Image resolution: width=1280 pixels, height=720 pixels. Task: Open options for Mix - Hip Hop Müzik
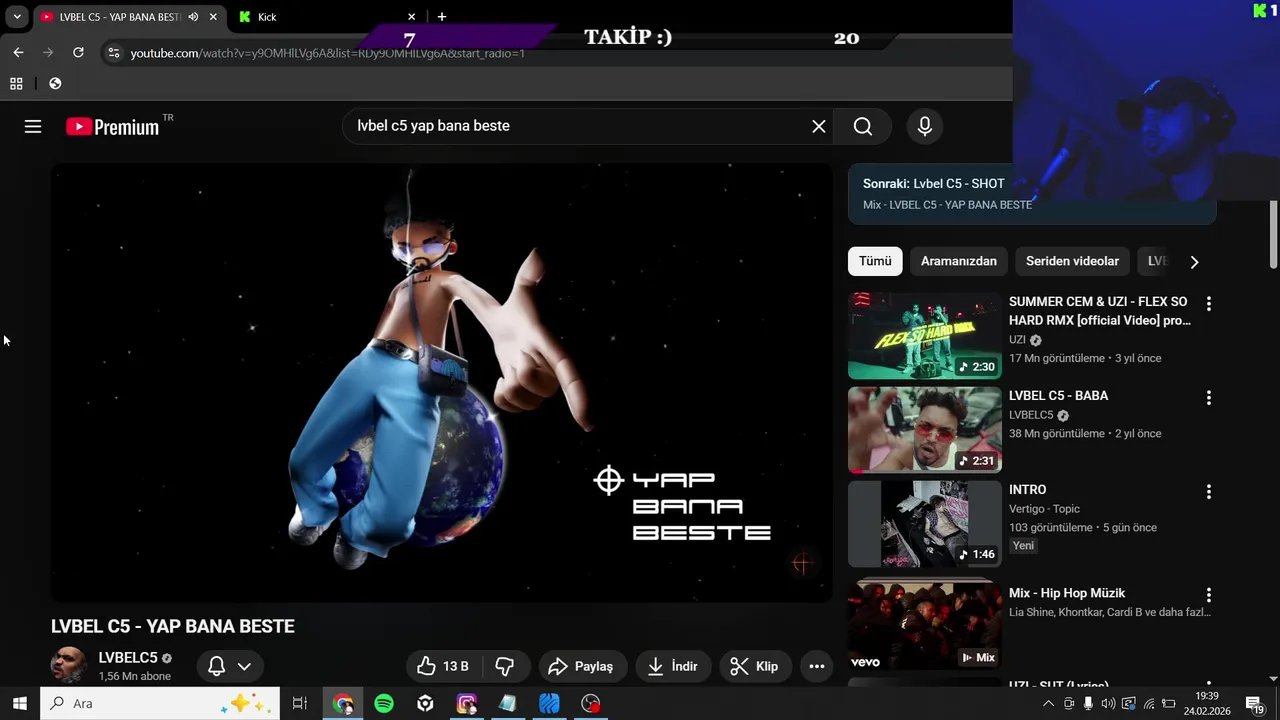[1208, 595]
